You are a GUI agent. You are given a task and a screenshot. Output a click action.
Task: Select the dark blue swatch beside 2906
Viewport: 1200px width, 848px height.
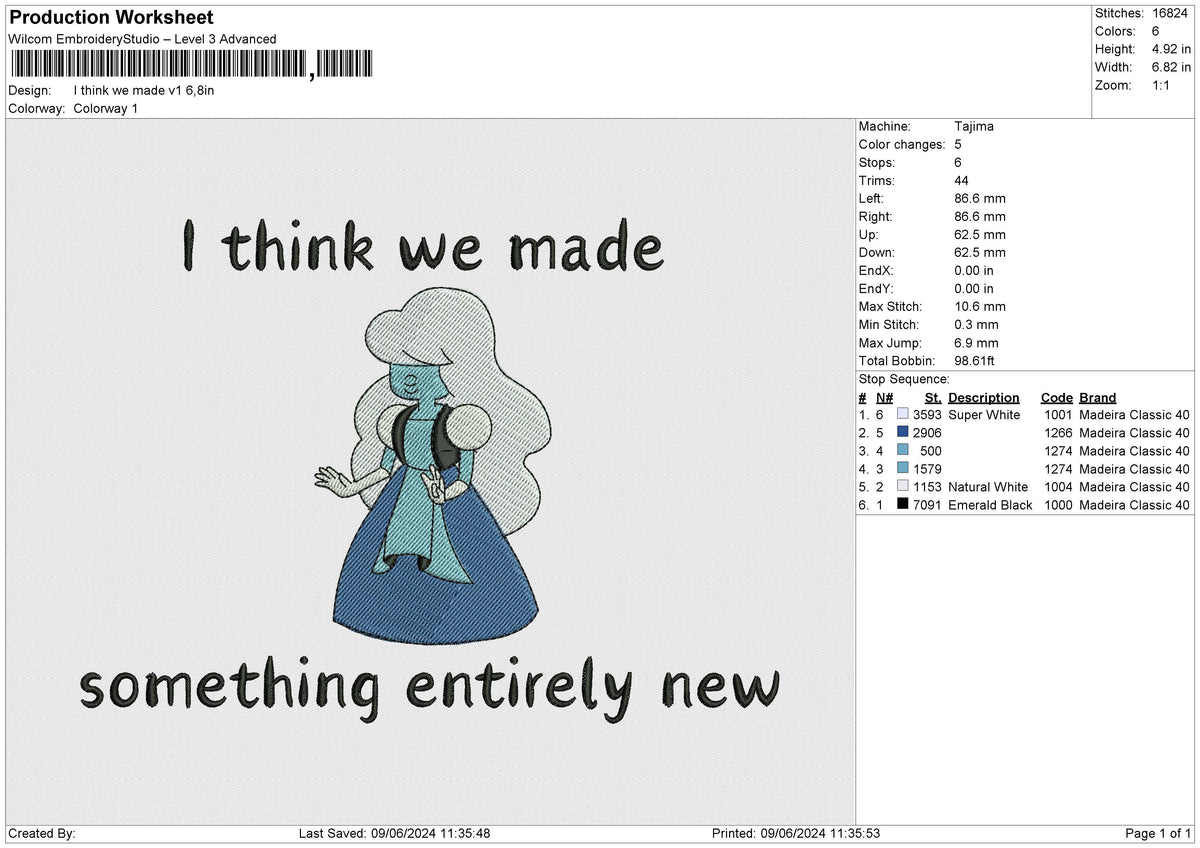903,433
